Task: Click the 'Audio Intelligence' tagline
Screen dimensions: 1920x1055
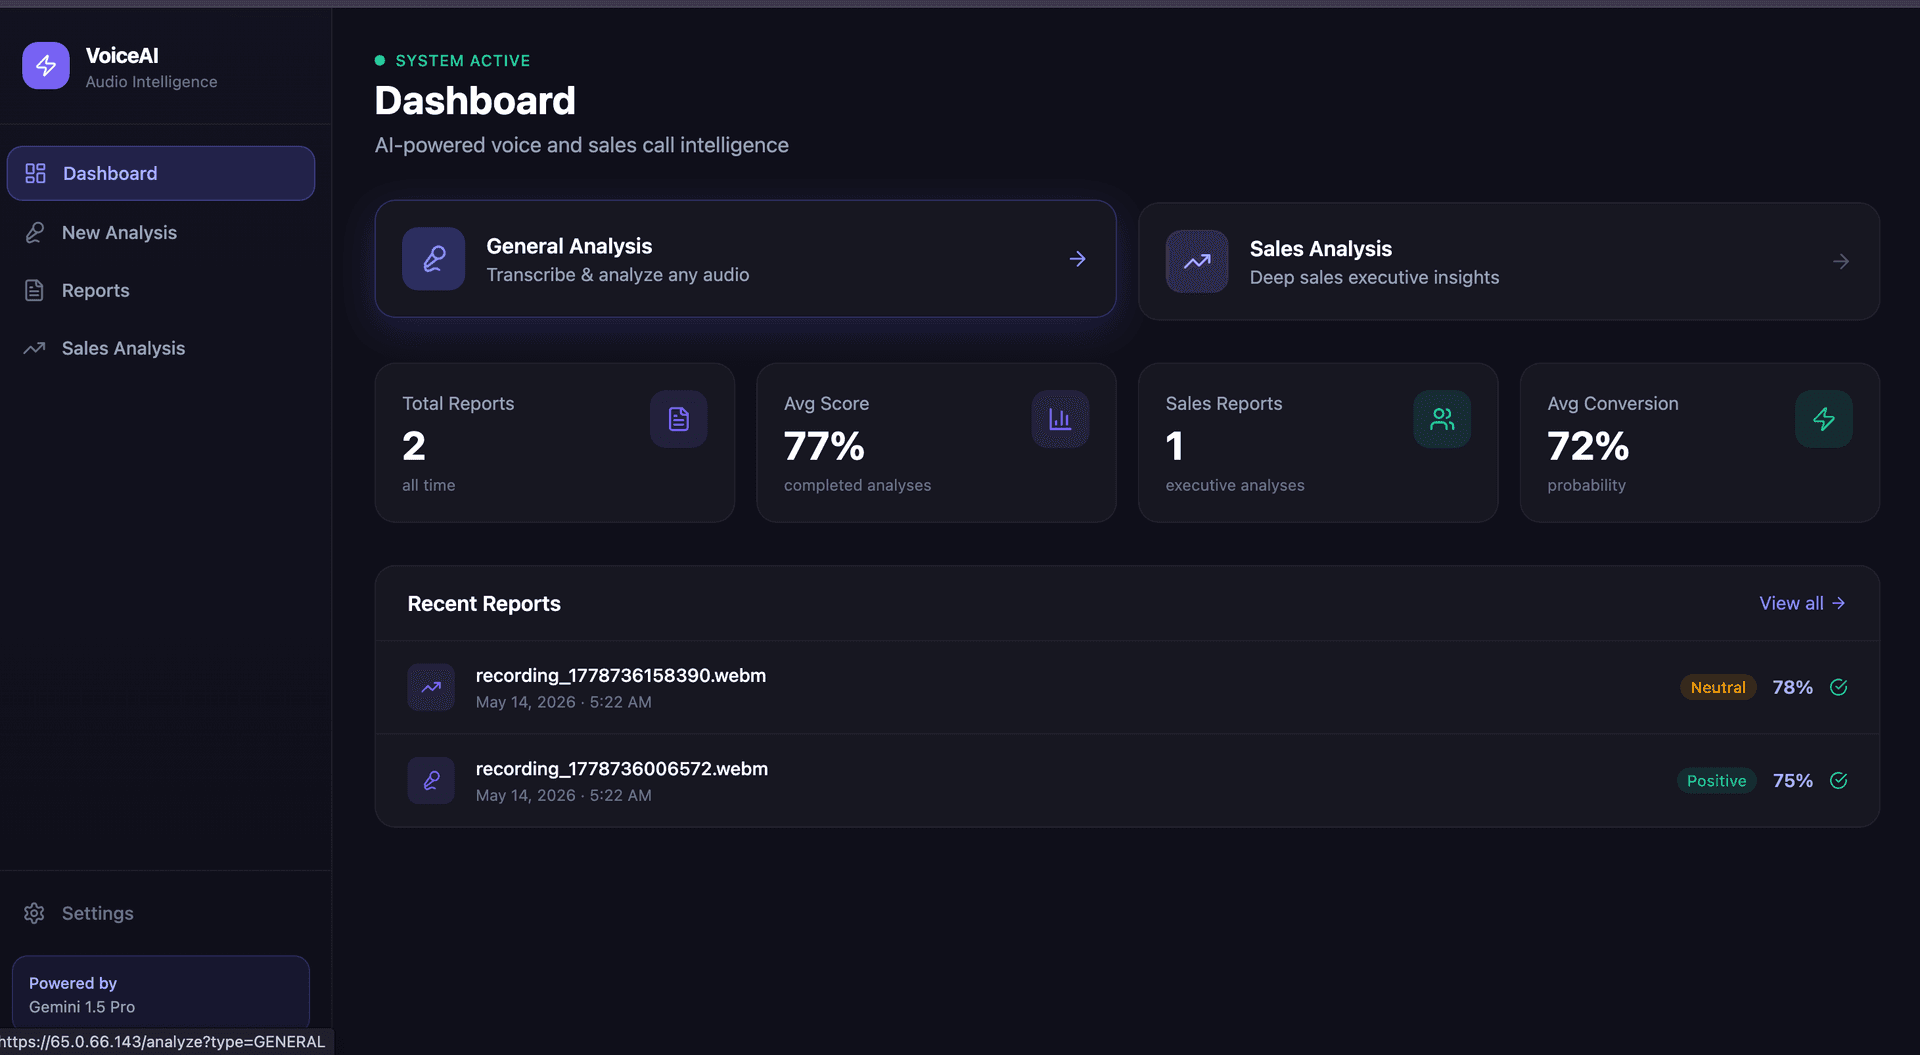Action: pyautogui.click(x=151, y=82)
